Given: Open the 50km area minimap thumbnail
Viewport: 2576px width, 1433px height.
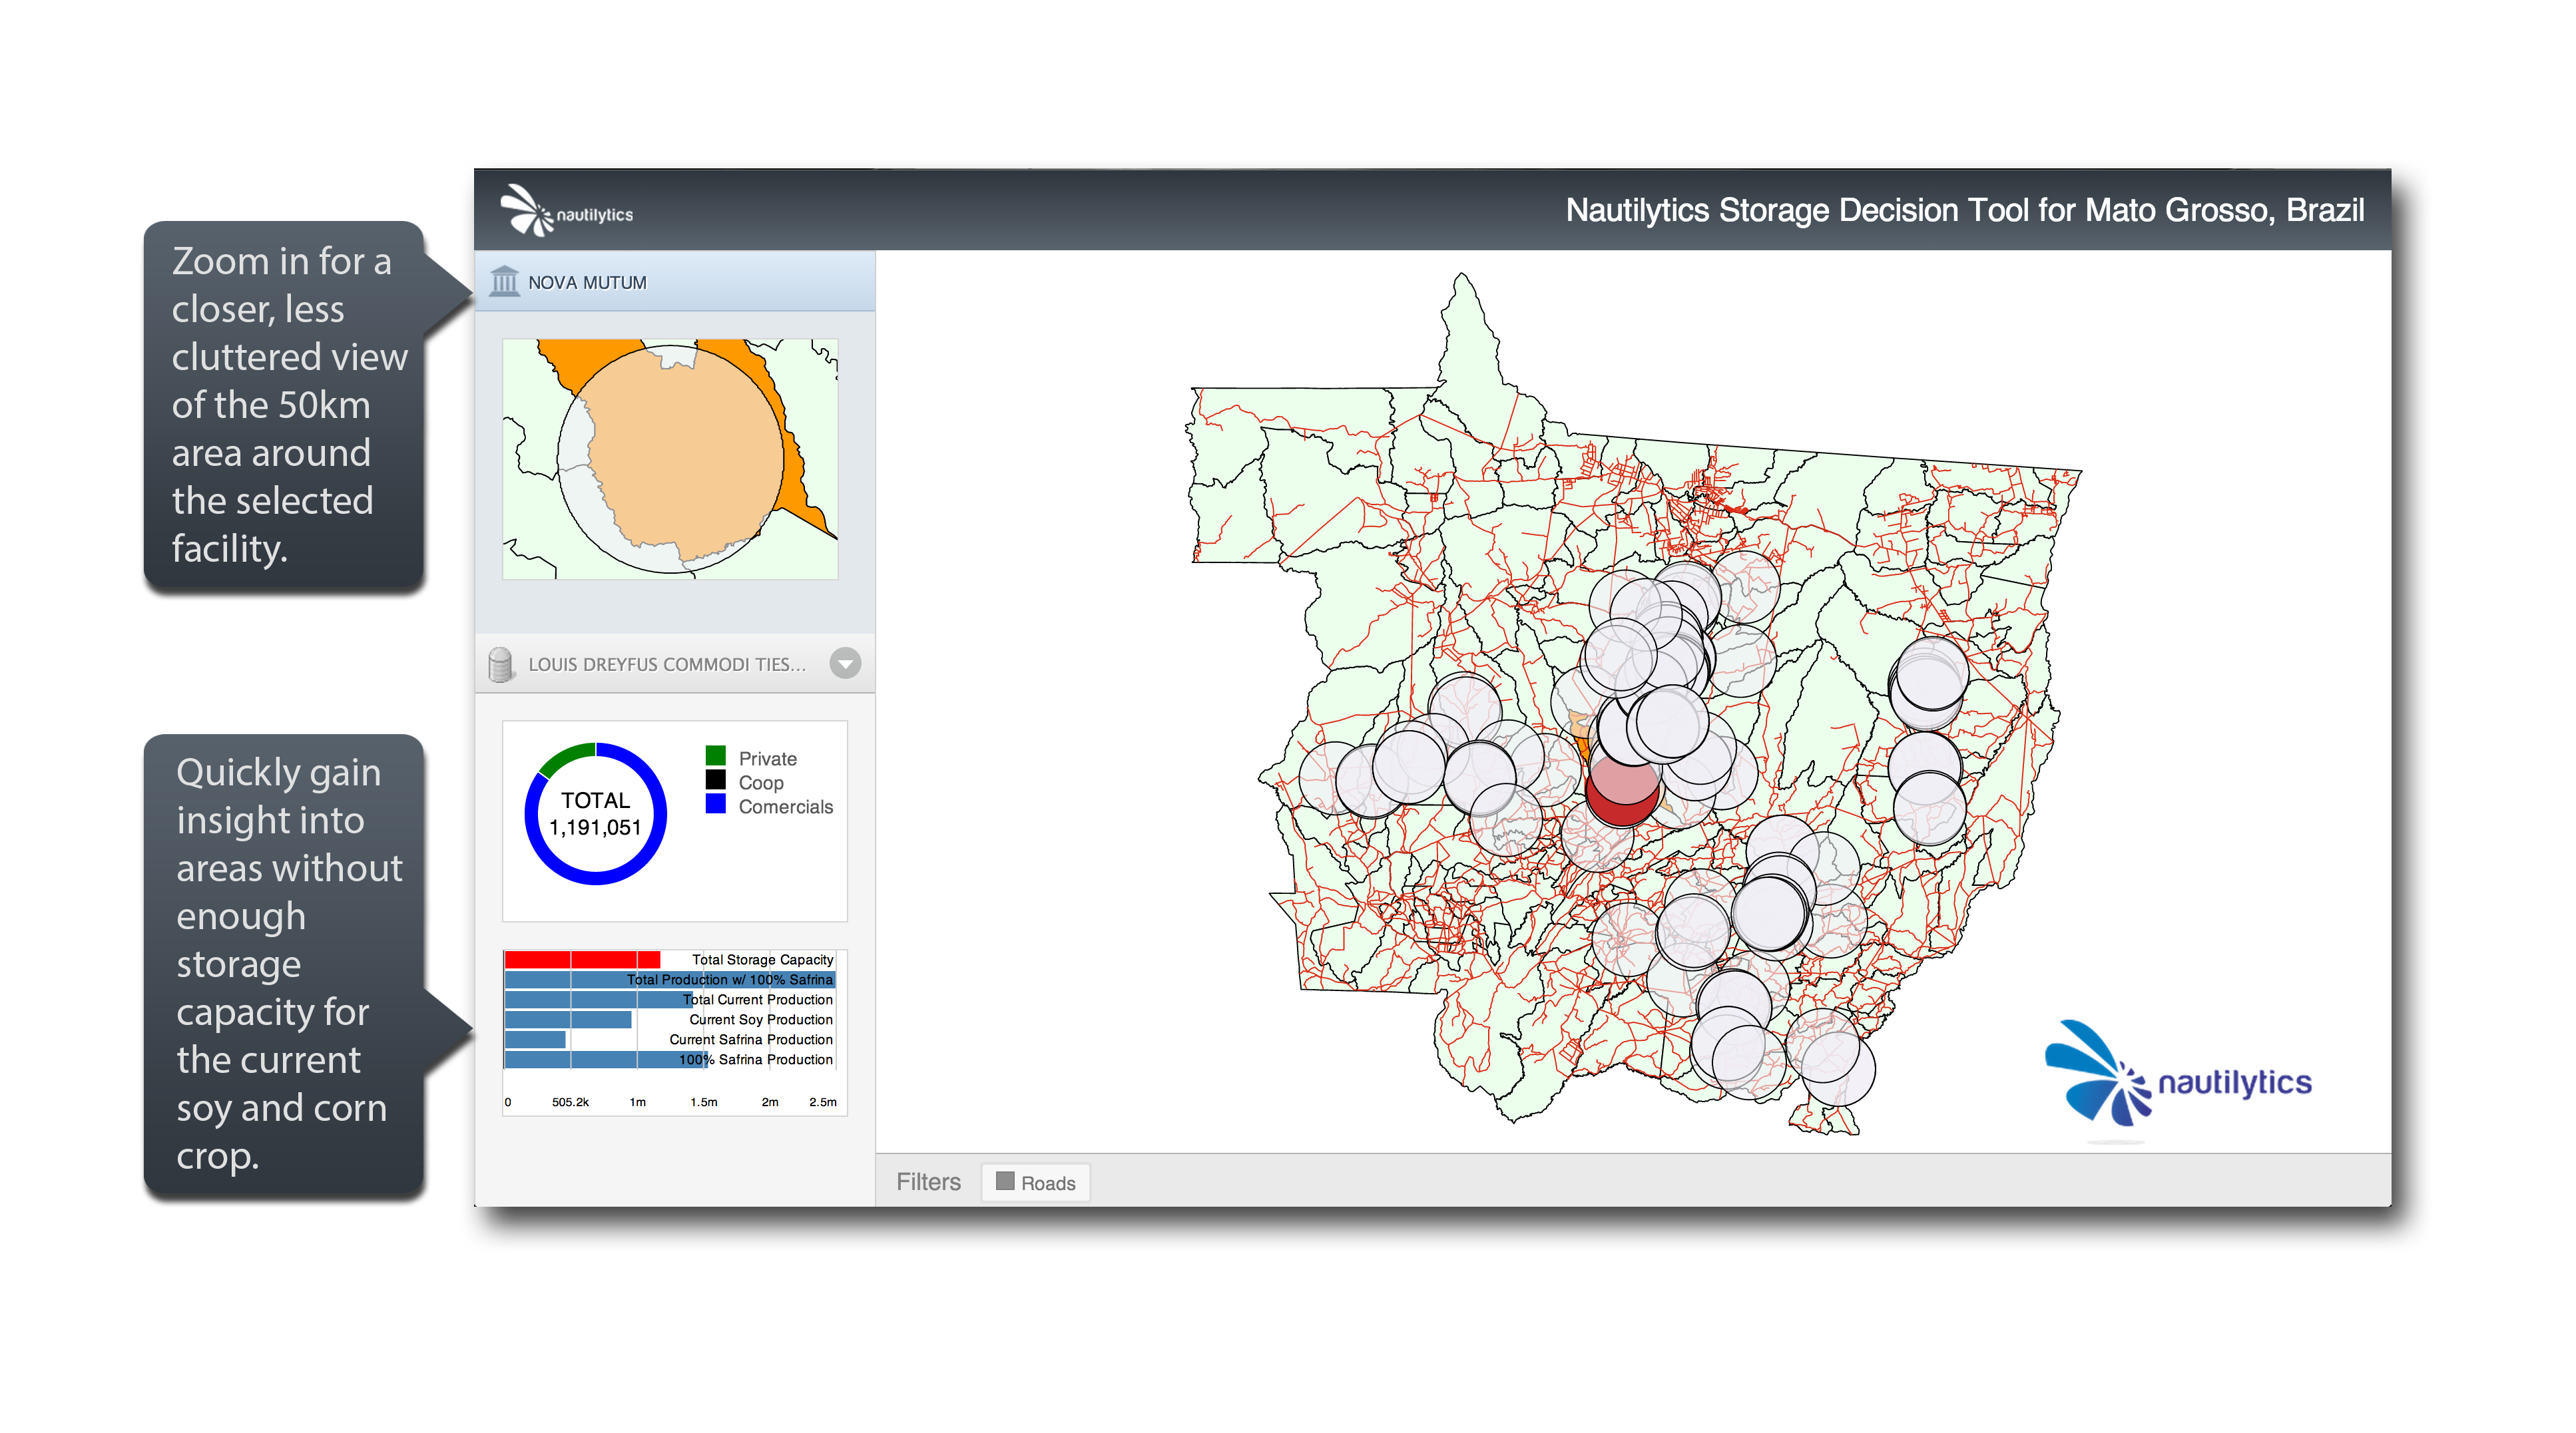Looking at the screenshot, I should pyautogui.click(x=670, y=459).
